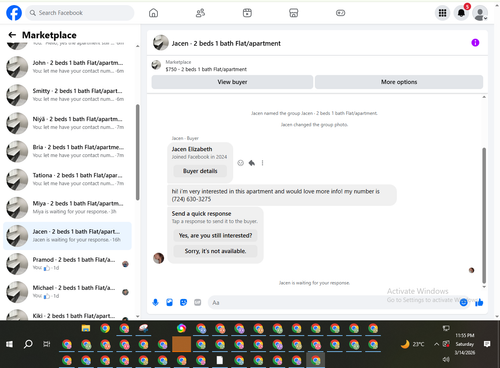Send quick response 'Sorry, it's not available.'
This screenshot has width=500, height=368.
[x=215, y=251]
